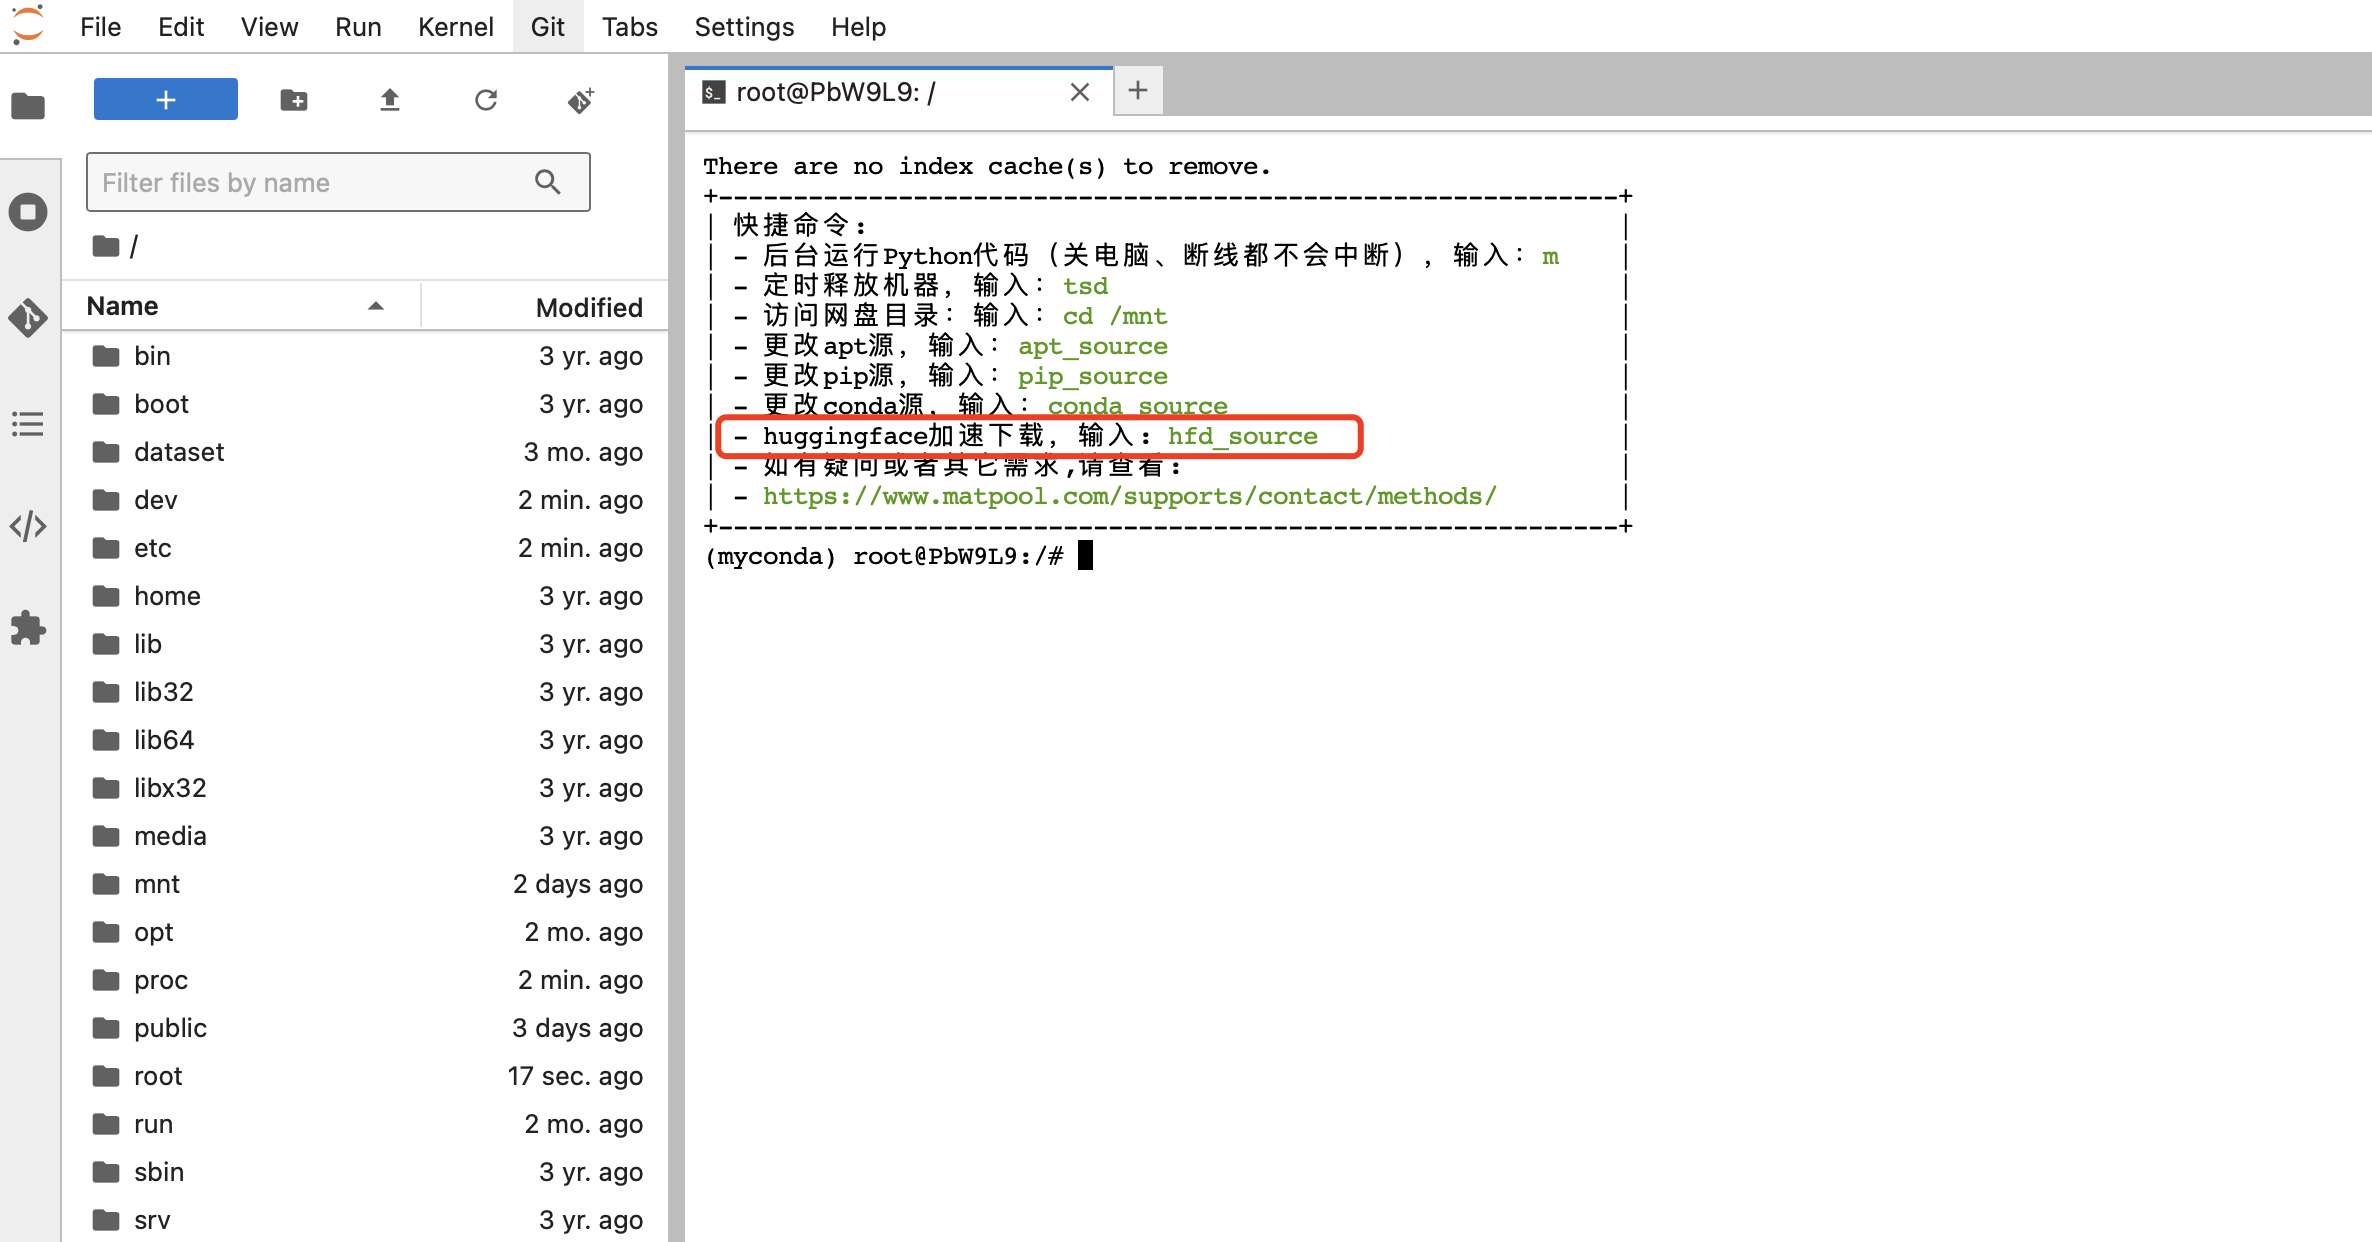Show the Table of Contents sidebar

pos(28,424)
